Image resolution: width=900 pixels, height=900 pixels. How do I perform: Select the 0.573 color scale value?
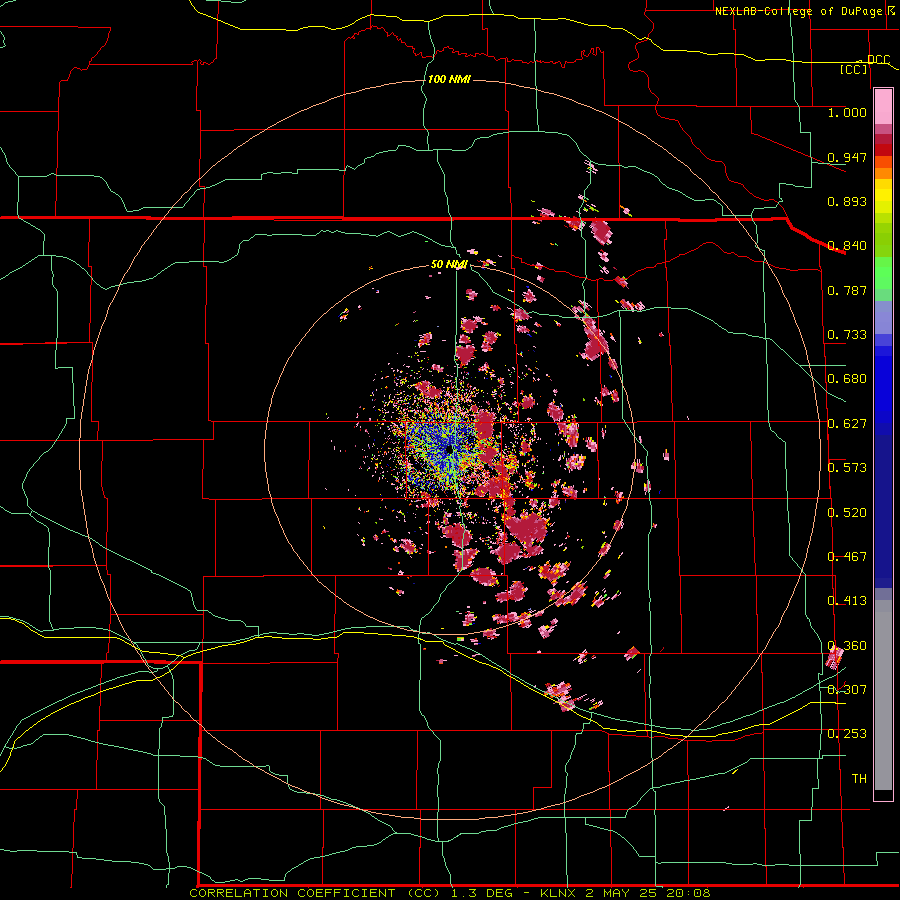point(847,468)
